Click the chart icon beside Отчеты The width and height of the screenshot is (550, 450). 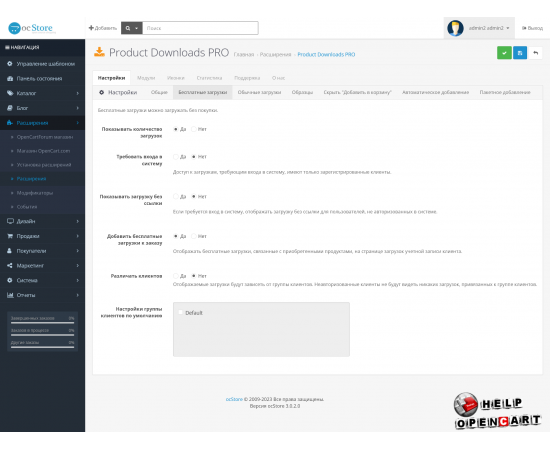point(10,295)
